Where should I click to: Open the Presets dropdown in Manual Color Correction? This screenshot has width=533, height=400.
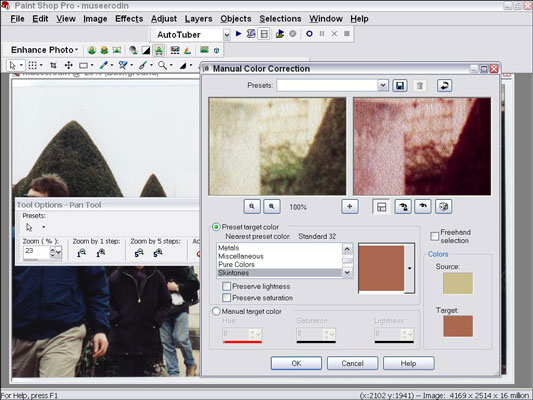tap(383, 85)
